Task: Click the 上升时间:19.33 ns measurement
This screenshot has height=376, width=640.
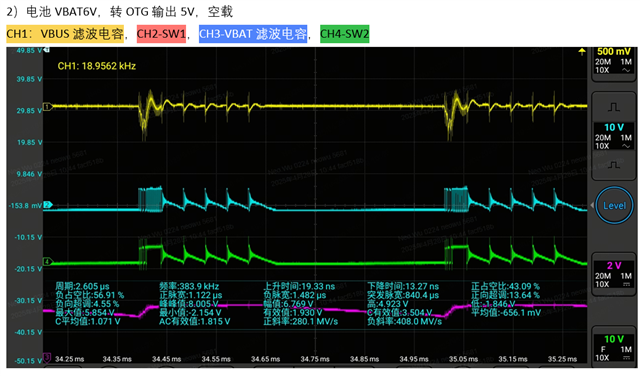Action: point(299,286)
